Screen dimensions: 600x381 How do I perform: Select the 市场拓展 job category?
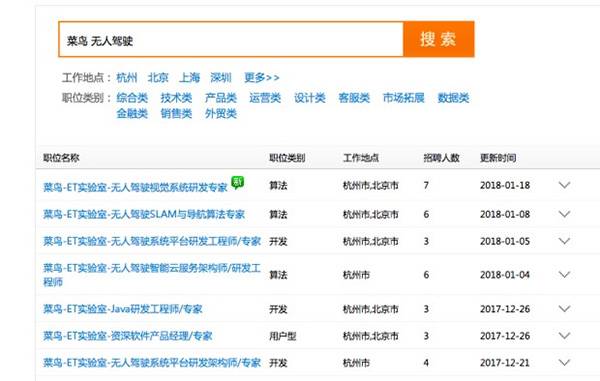[x=403, y=98]
